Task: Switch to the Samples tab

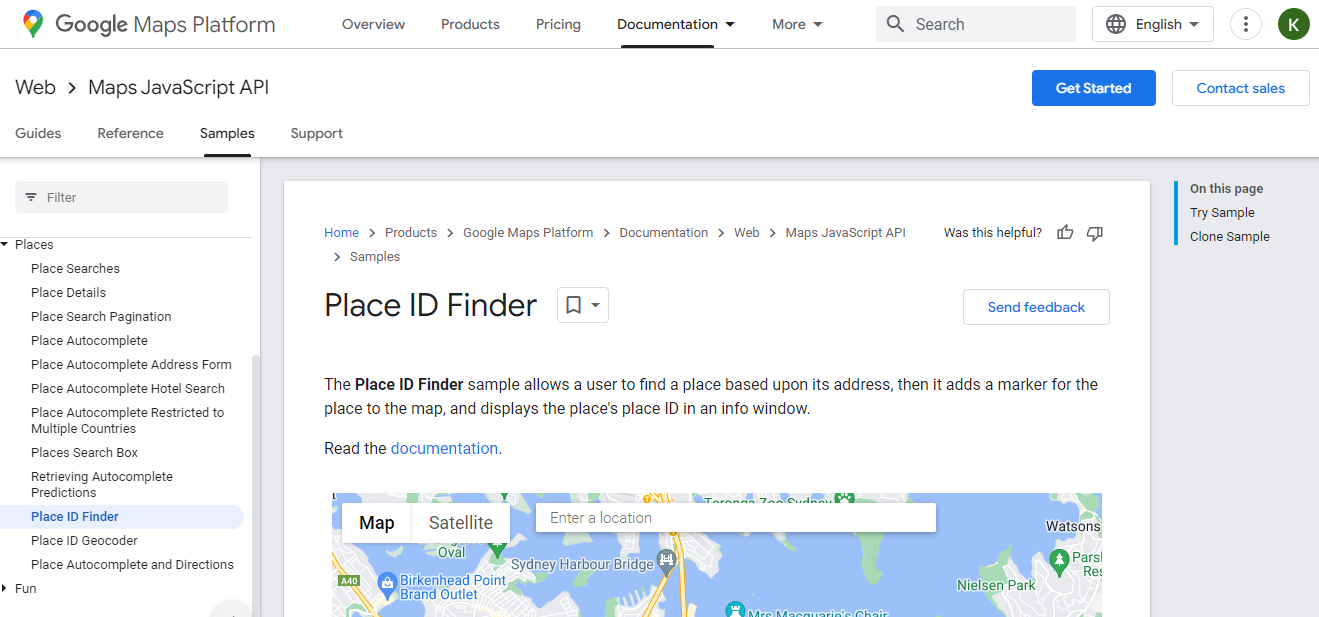Action: point(227,133)
